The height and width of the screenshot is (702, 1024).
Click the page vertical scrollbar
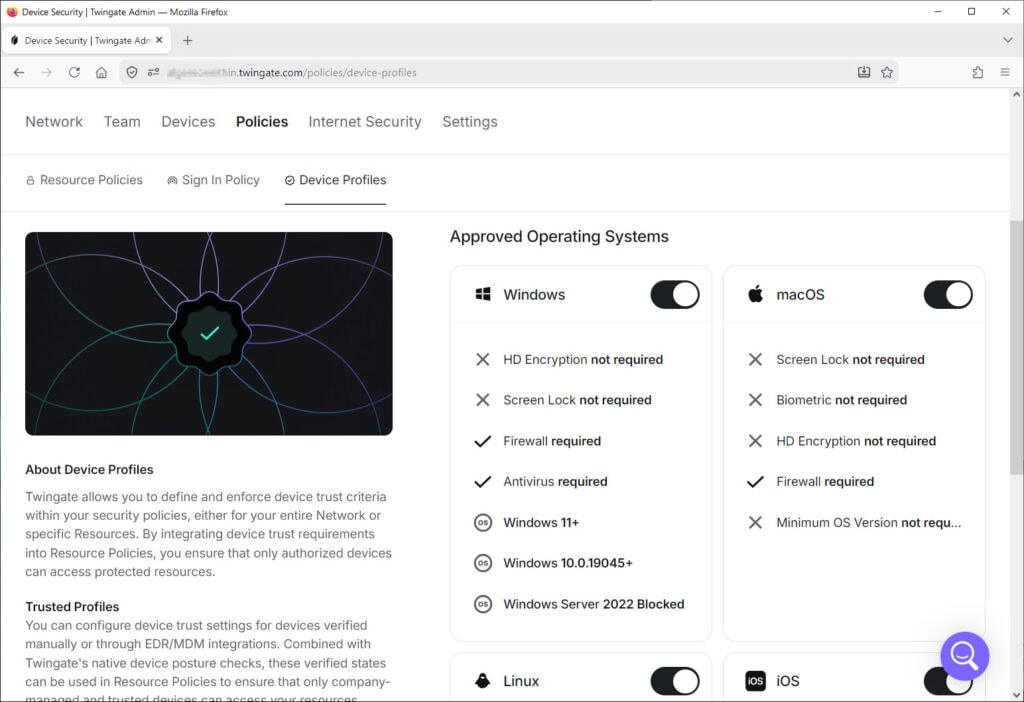pos(1016,347)
